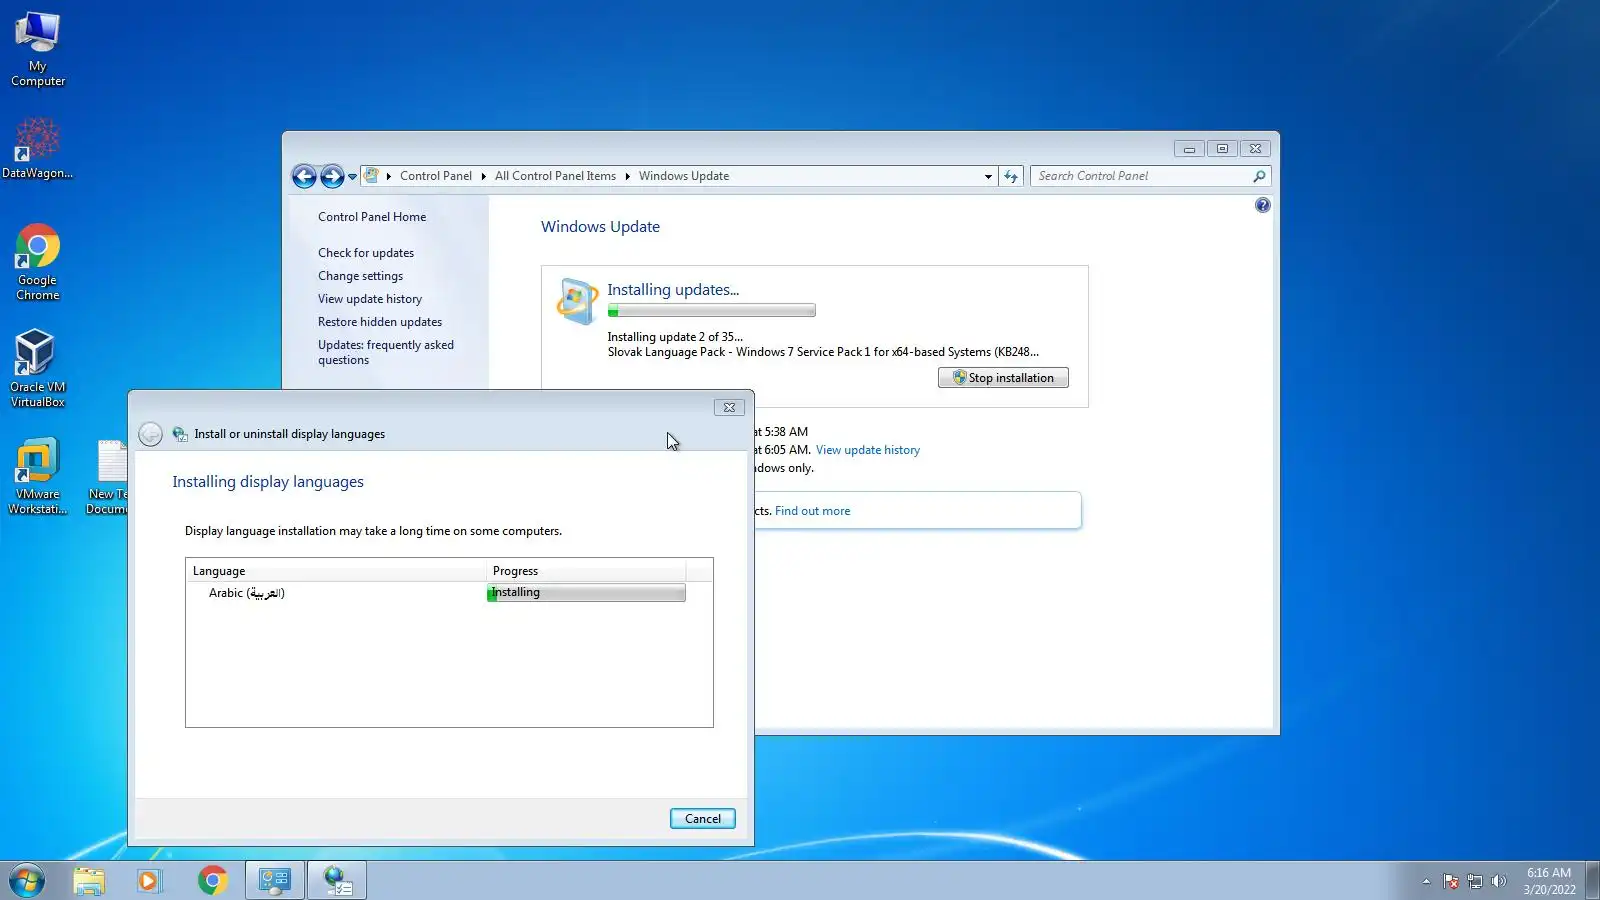Minimize the Control Panel window
1600x900 pixels.
[1189, 149]
